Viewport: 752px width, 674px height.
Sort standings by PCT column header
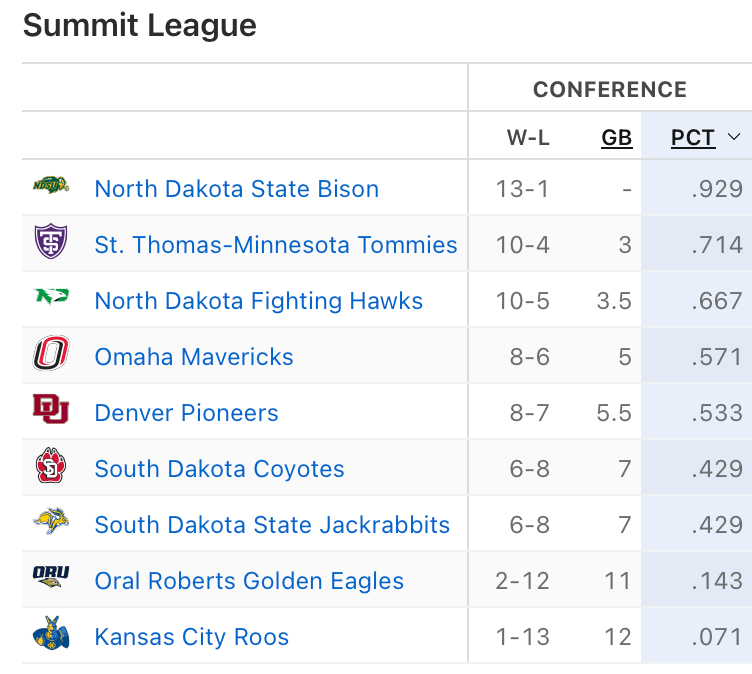693,138
